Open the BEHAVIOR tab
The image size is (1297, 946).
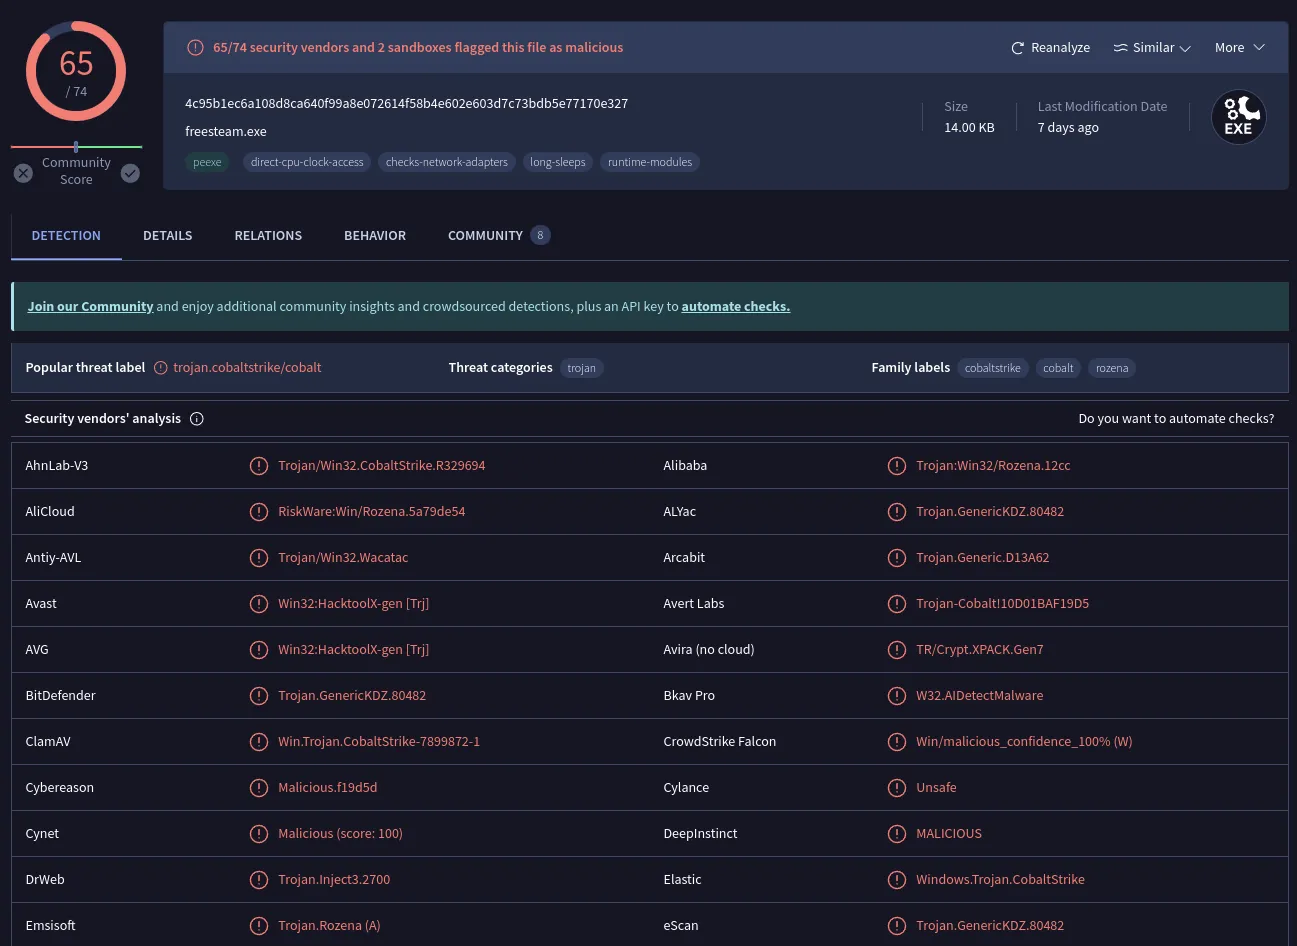375,236
